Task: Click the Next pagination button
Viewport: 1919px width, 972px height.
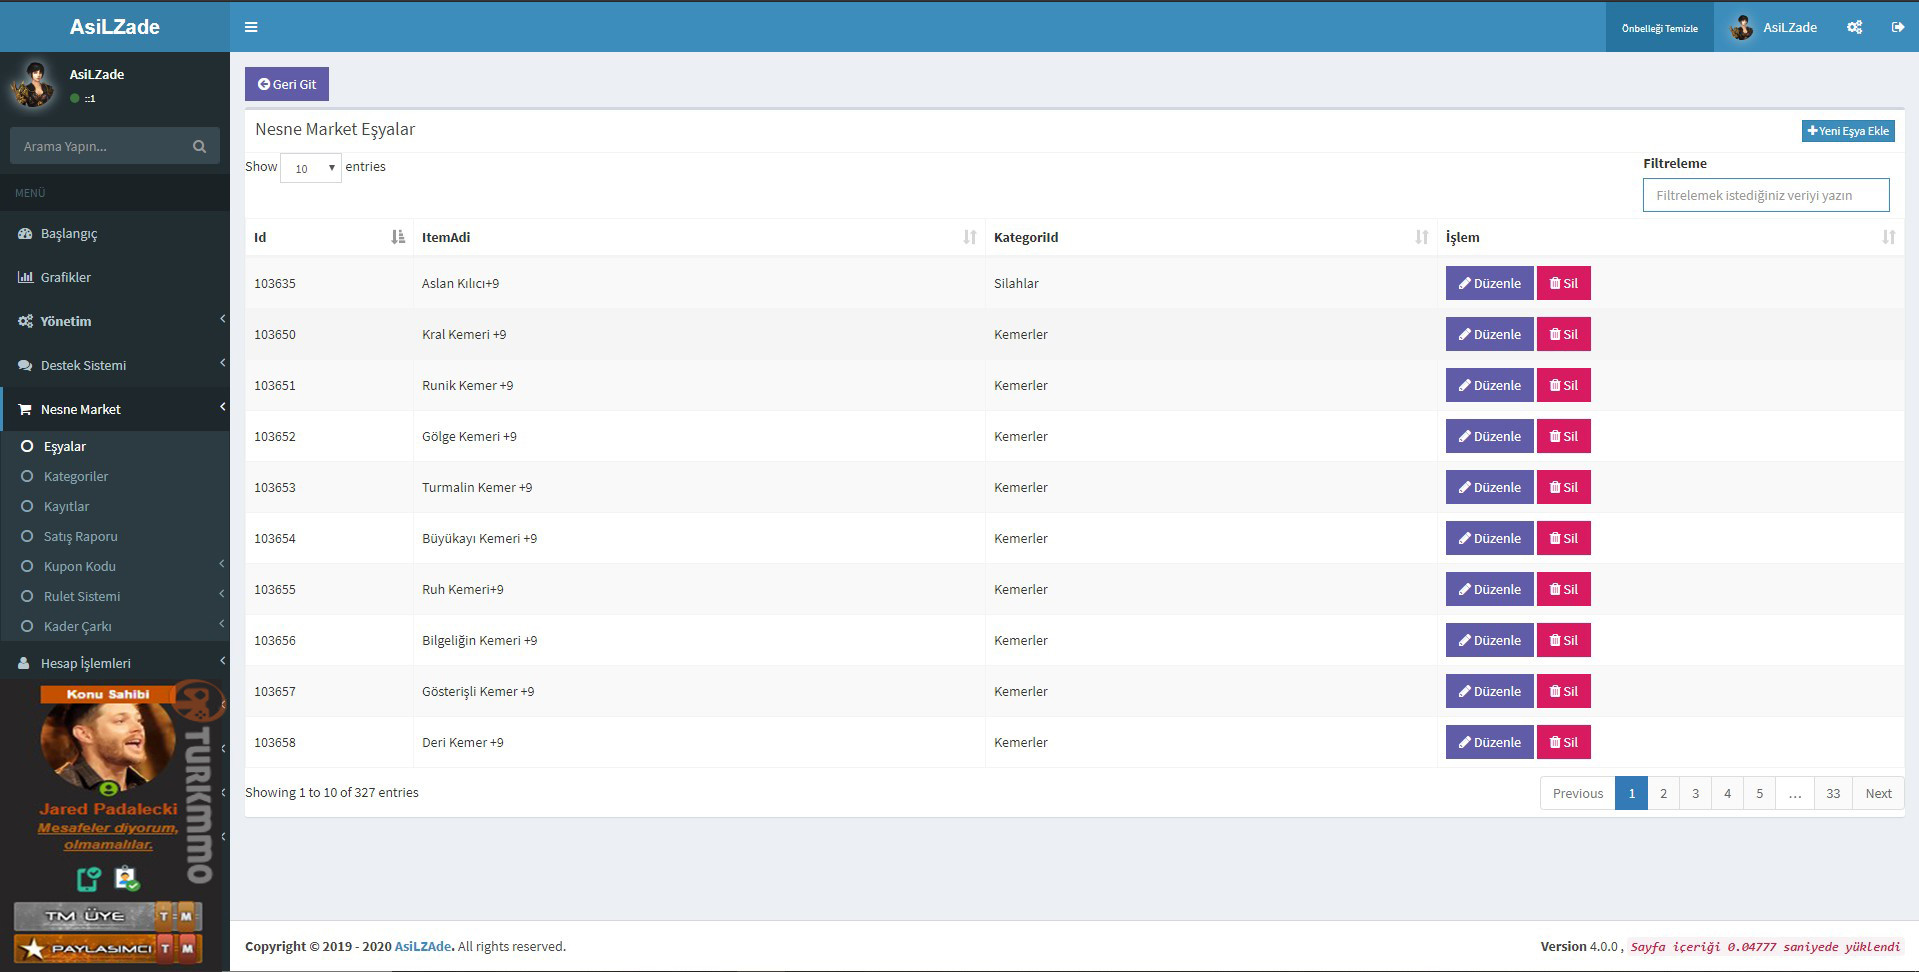Action: coord(1878,793)
